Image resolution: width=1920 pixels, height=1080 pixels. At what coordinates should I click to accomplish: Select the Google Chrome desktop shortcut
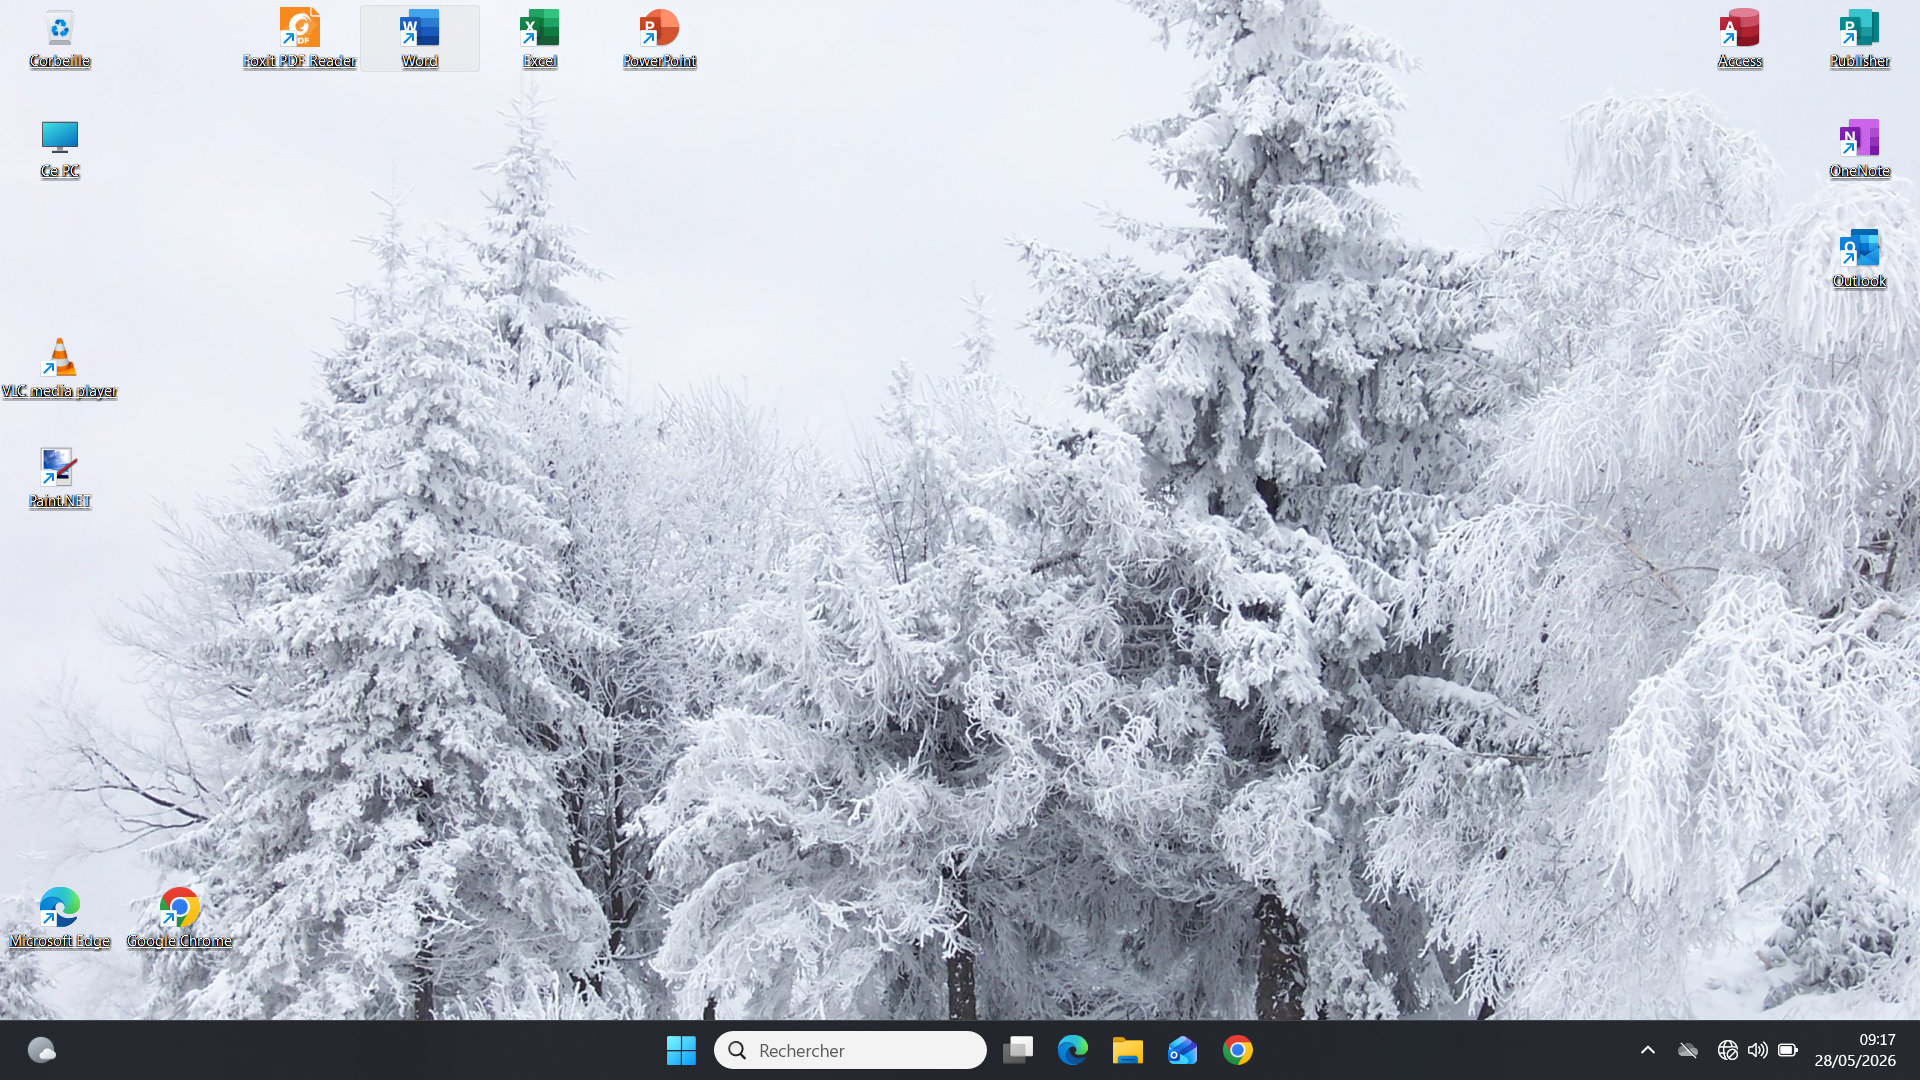pyautogui.click(x=180, y=919)
